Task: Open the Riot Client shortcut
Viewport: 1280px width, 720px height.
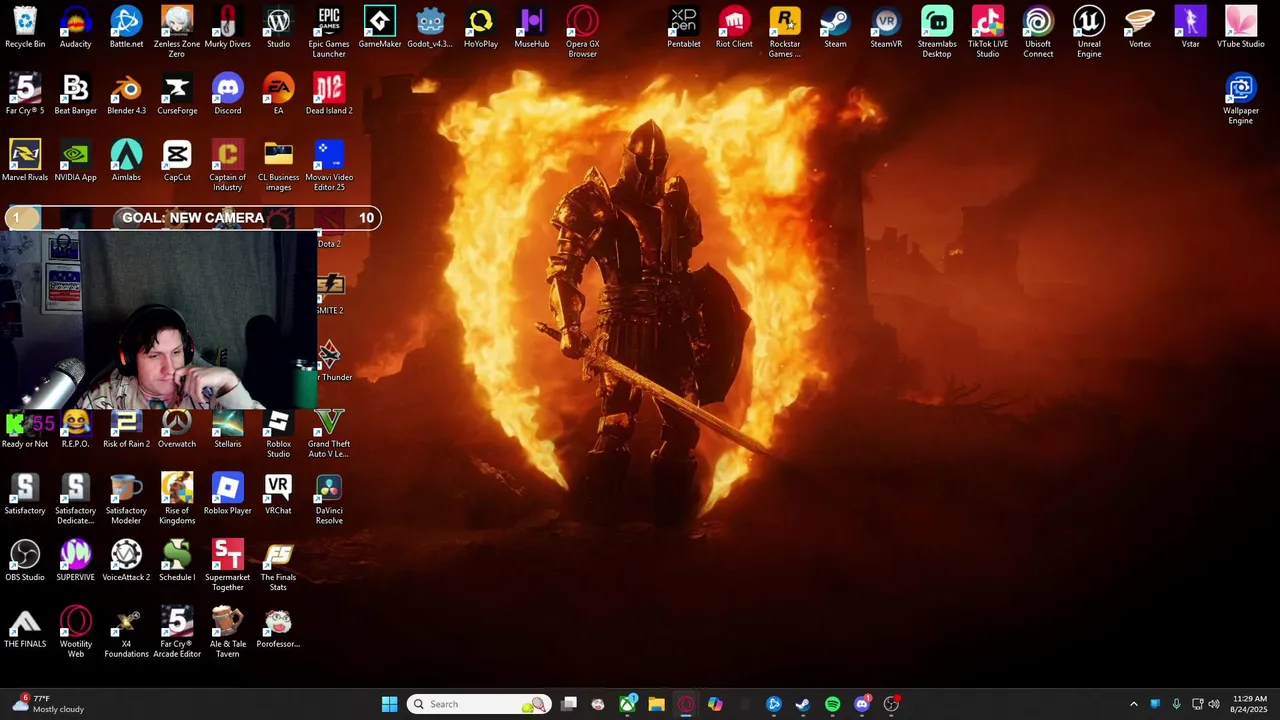Action: (x=734, y=28)
